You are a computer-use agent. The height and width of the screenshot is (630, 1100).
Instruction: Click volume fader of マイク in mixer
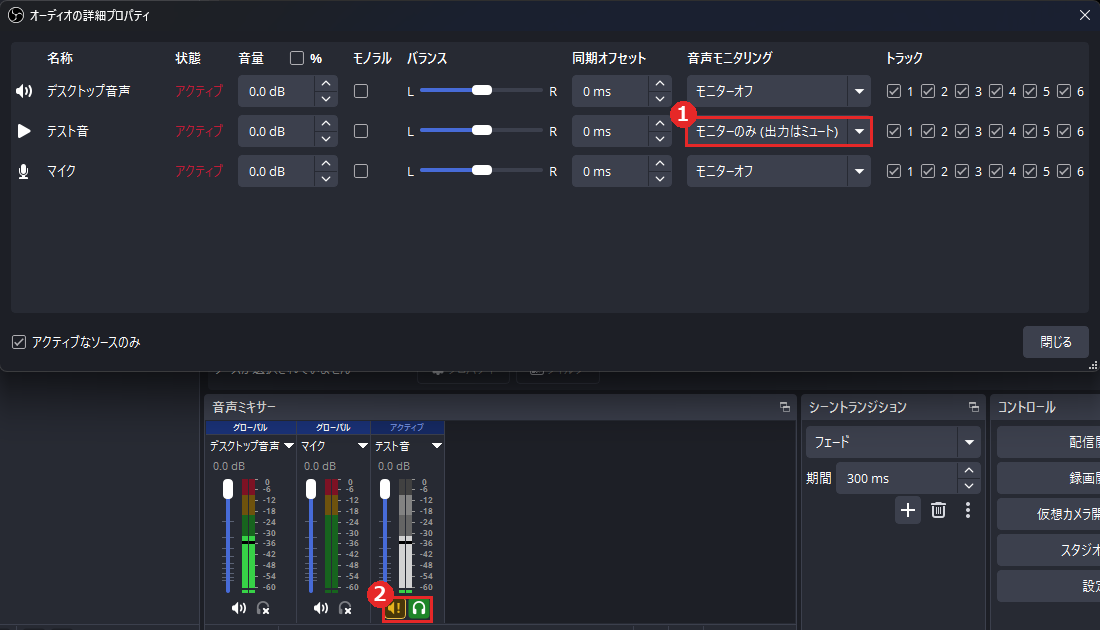click(x=311, y=489)
